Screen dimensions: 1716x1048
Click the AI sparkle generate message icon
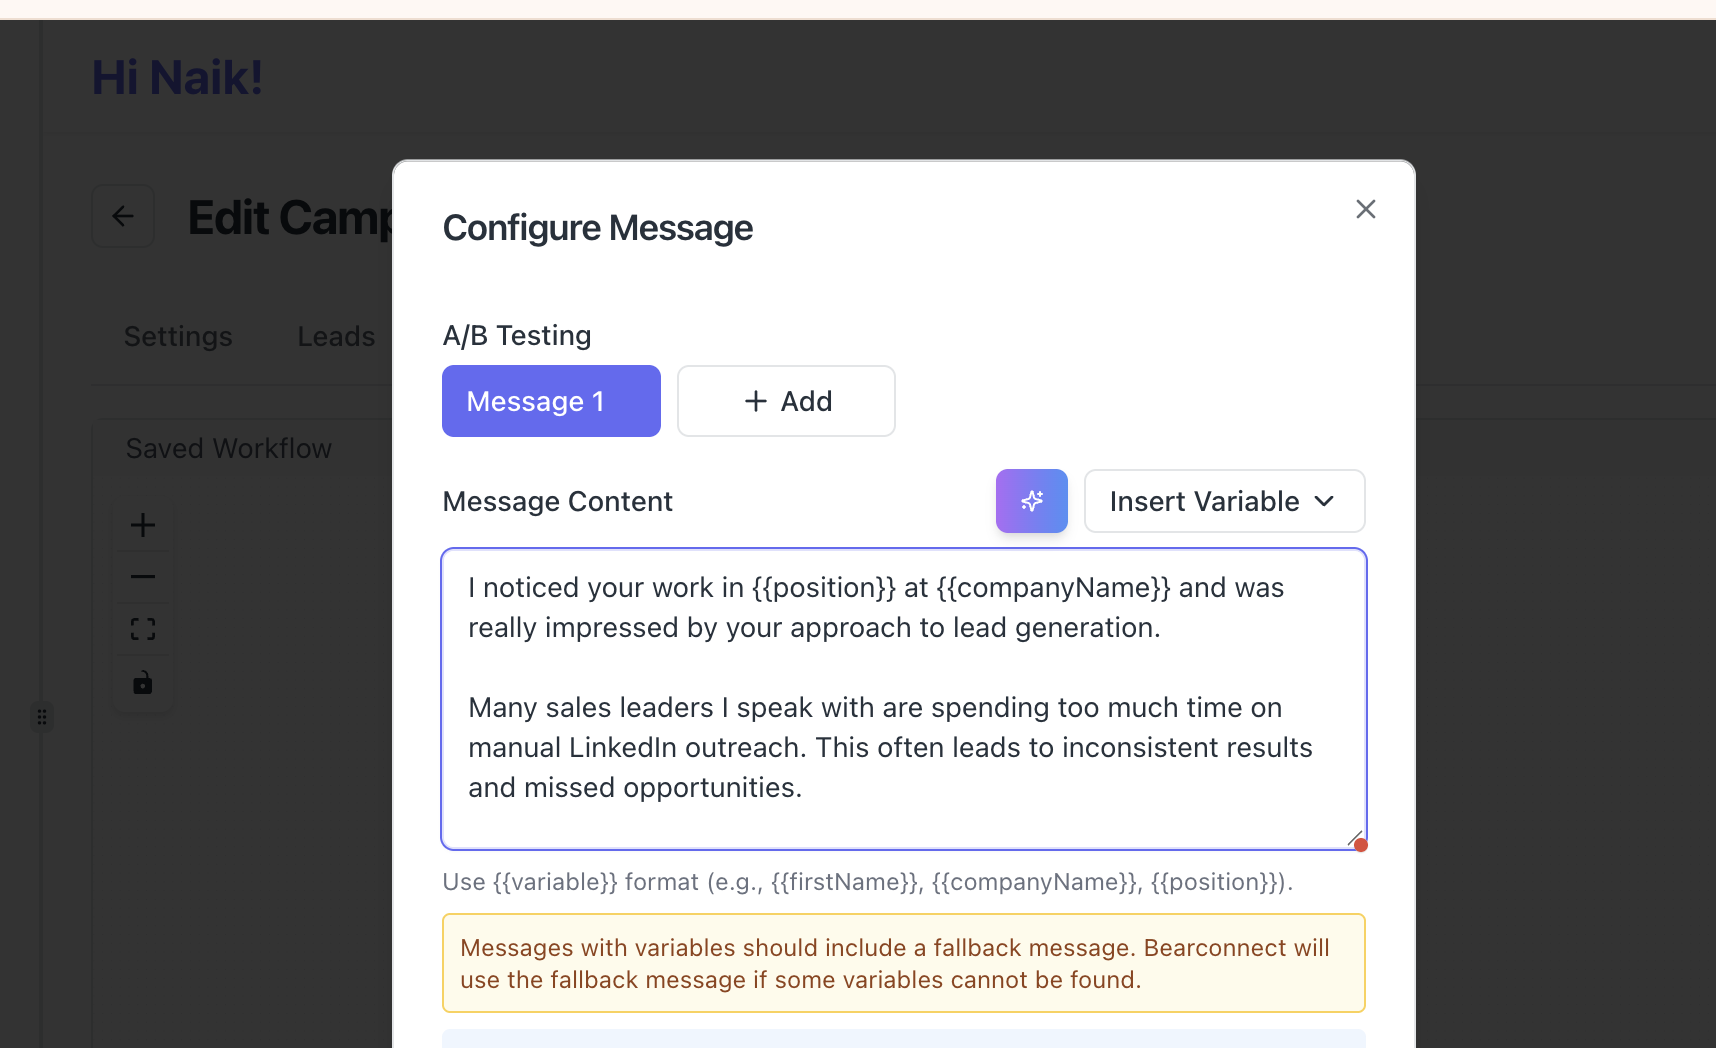click(1031, 501)
